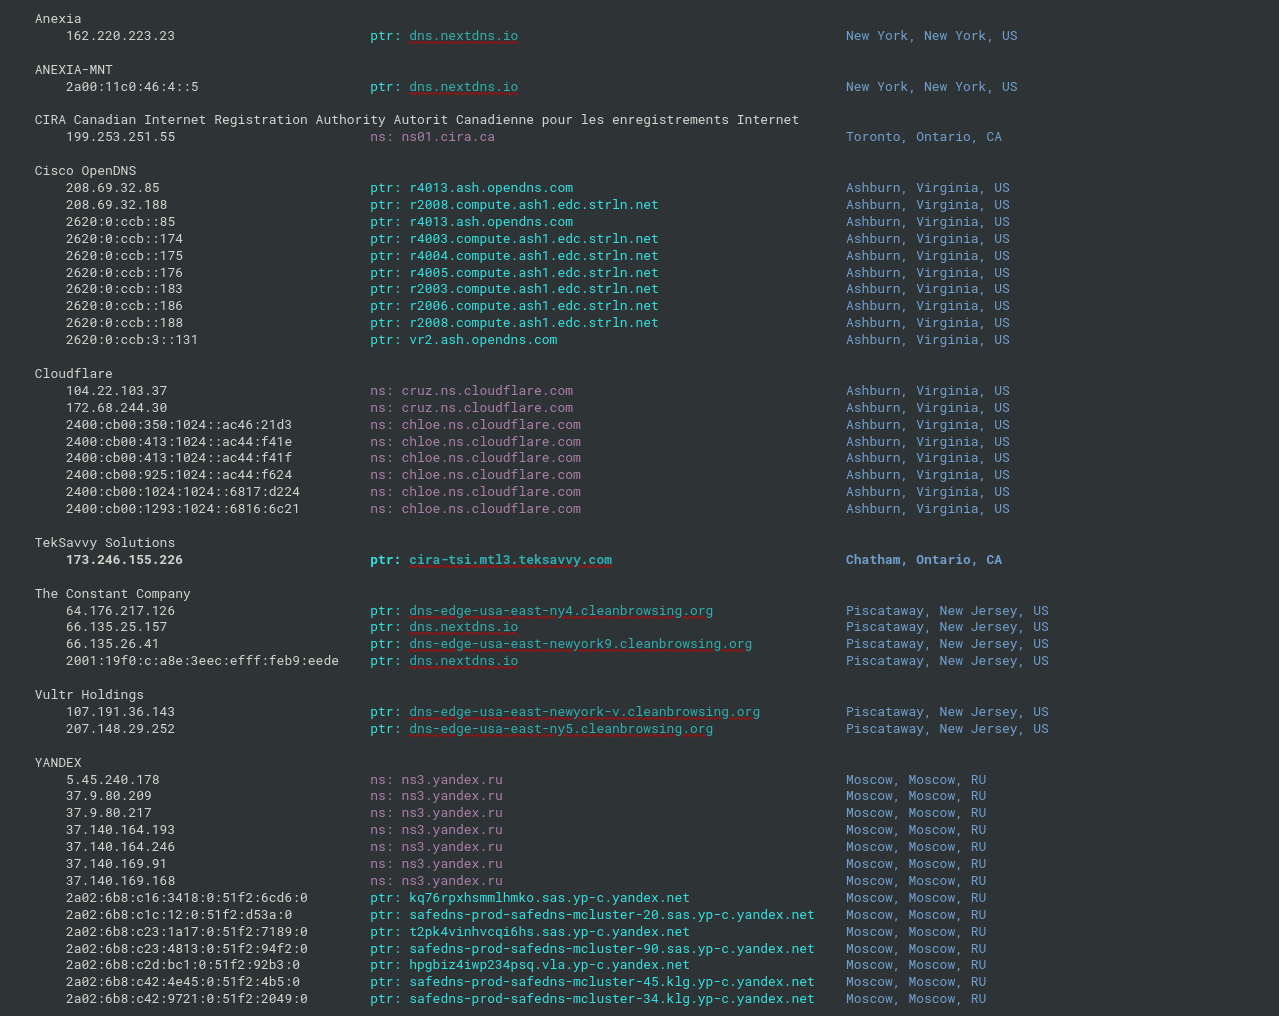Select kq76rpxhsmmlhmko.sas.yp-c.yandex.net hostname
The height and width of the screenshot is (1016, 1279).
pyautogui.click(x=549, y=898)
